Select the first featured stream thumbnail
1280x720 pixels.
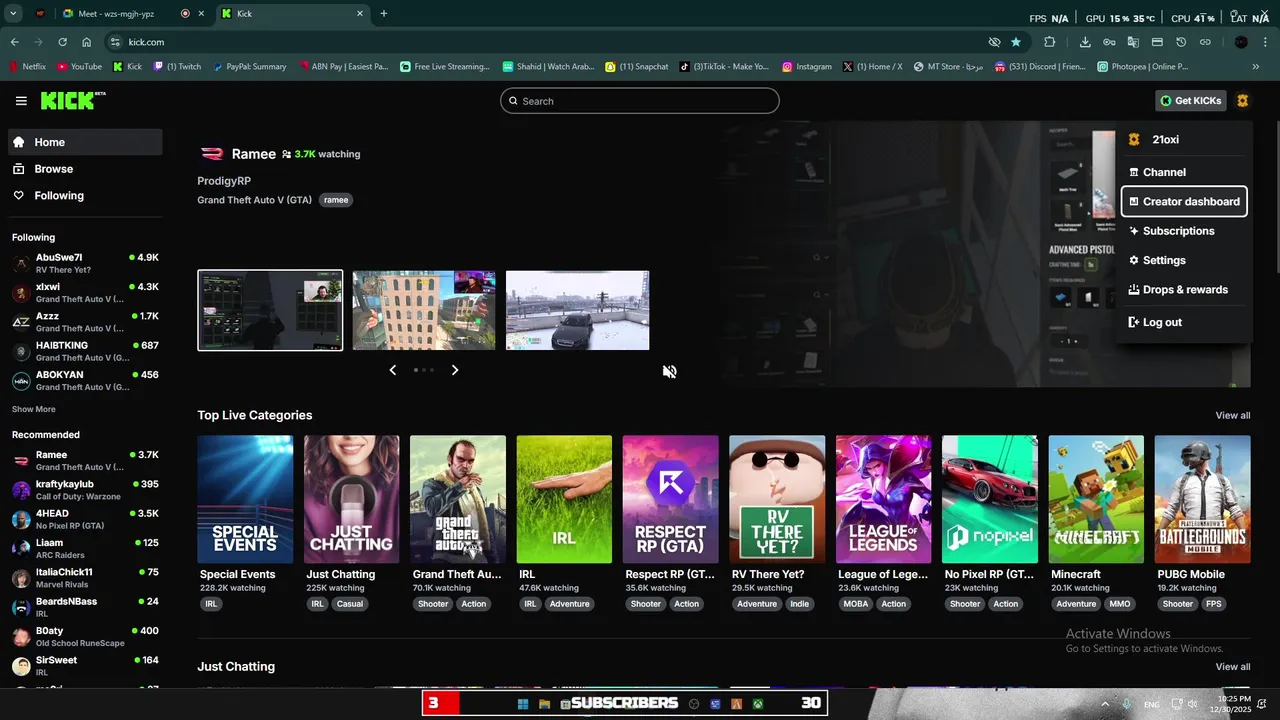[x=270, y=310]
